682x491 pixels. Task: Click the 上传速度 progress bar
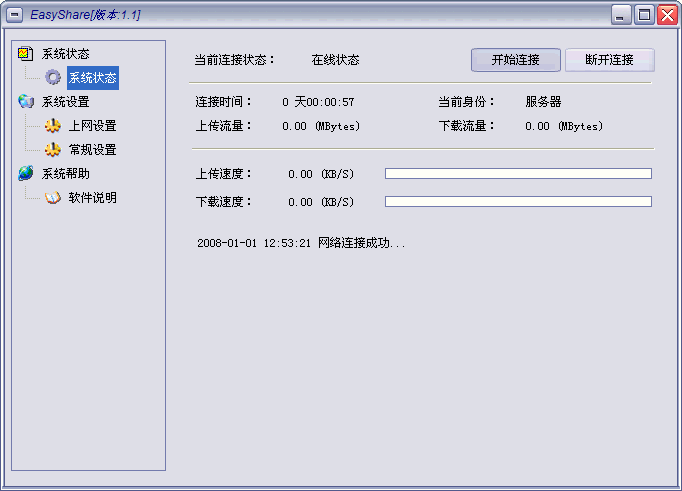point(518,174)
